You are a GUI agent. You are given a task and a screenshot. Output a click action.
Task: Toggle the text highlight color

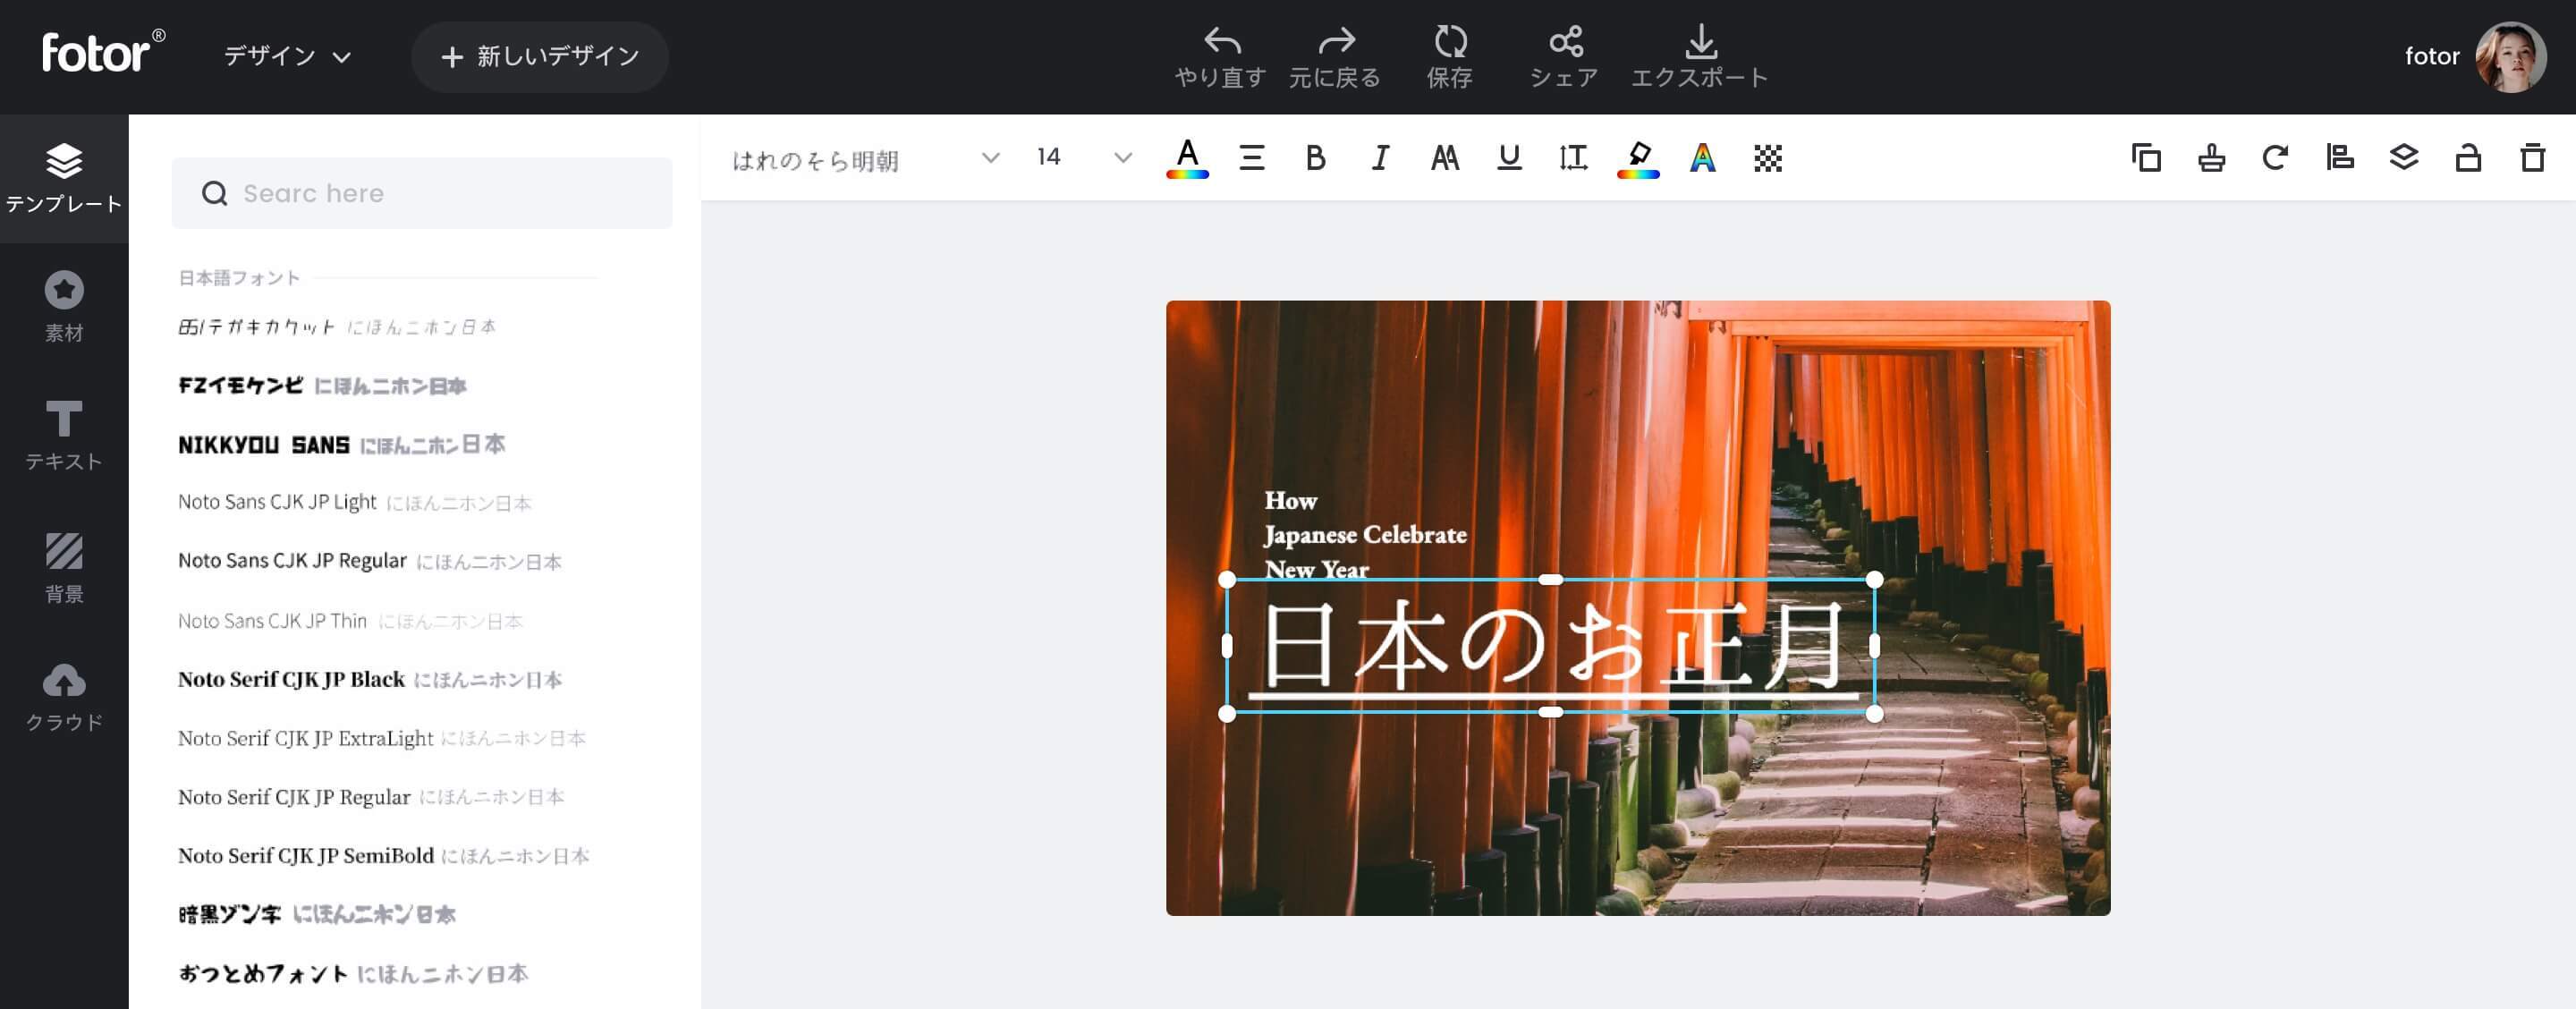[1637, 157]
